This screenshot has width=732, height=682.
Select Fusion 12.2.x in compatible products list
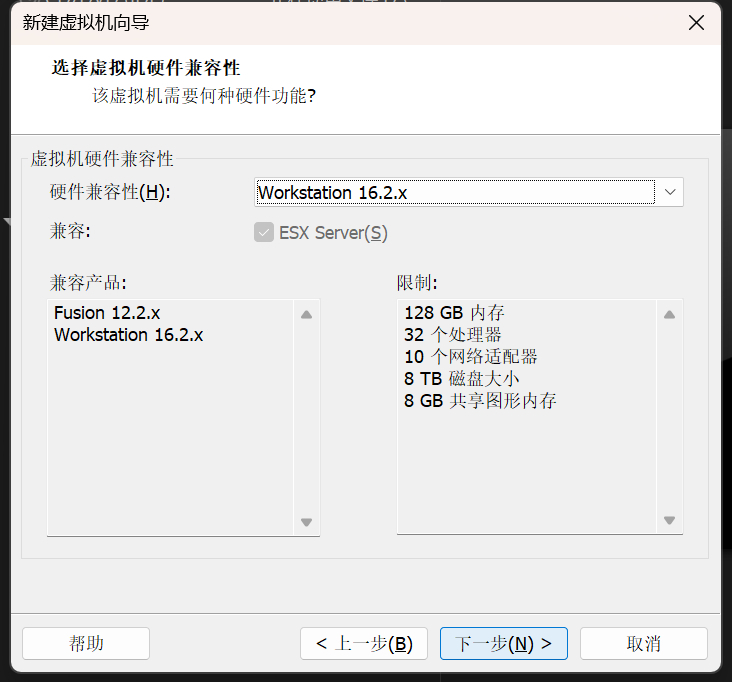(107, 313)
